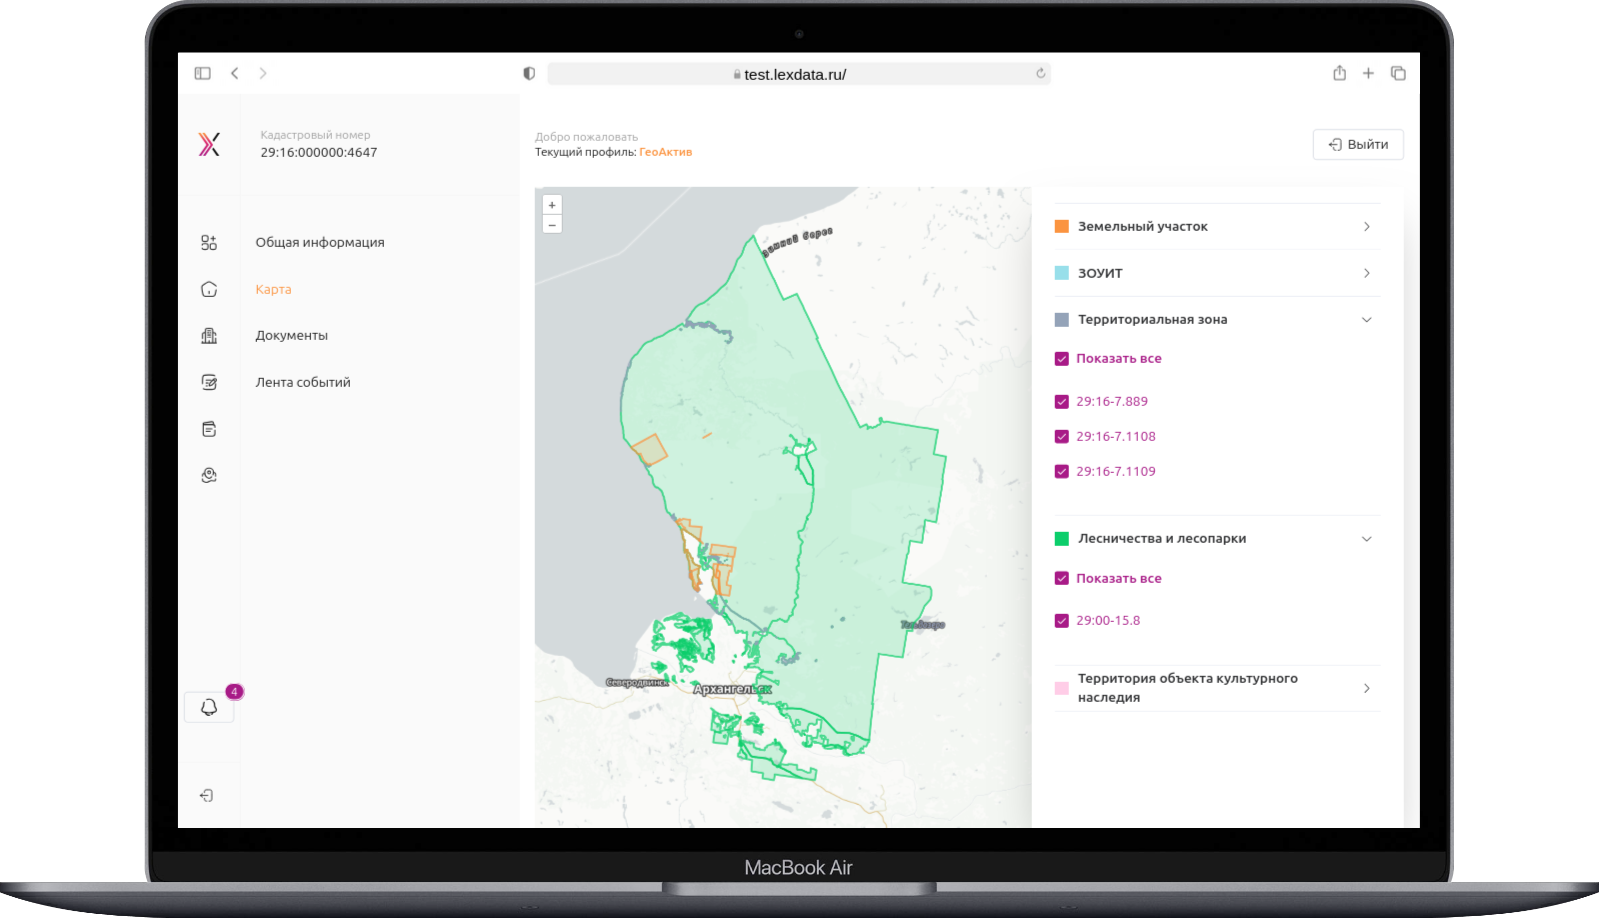The width and height of the screenshot is (1599, 918).
Task: Reload the page with browser refresh icon
Action: point(1040,74)
